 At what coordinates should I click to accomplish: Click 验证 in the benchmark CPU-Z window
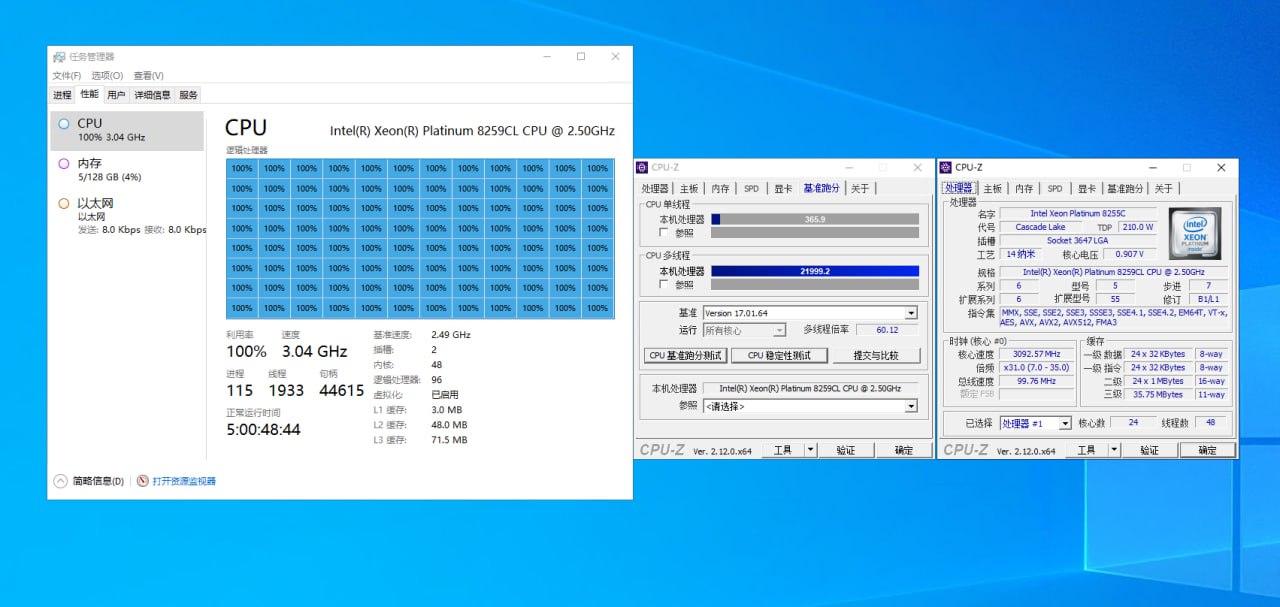(x=846, y=450)
